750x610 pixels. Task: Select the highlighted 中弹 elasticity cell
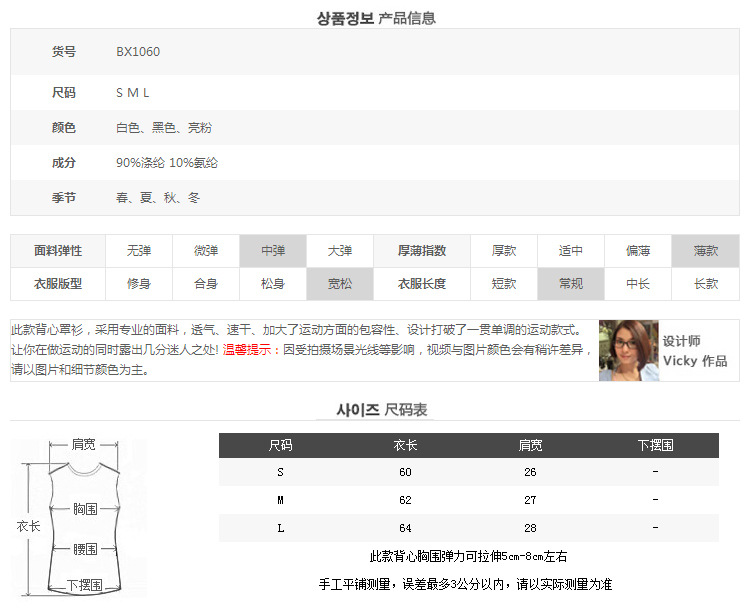pyautogui.click(x=273, y=251)
